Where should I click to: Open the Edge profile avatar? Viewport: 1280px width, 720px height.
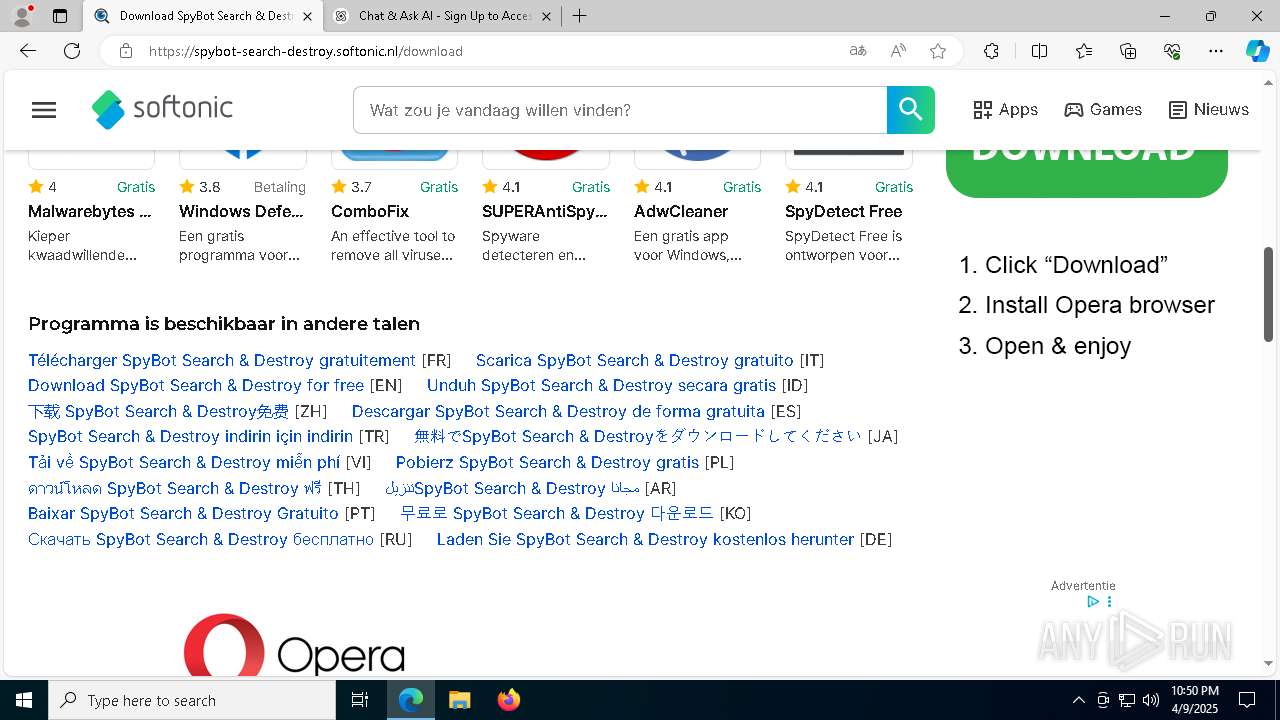pos(22,16)
